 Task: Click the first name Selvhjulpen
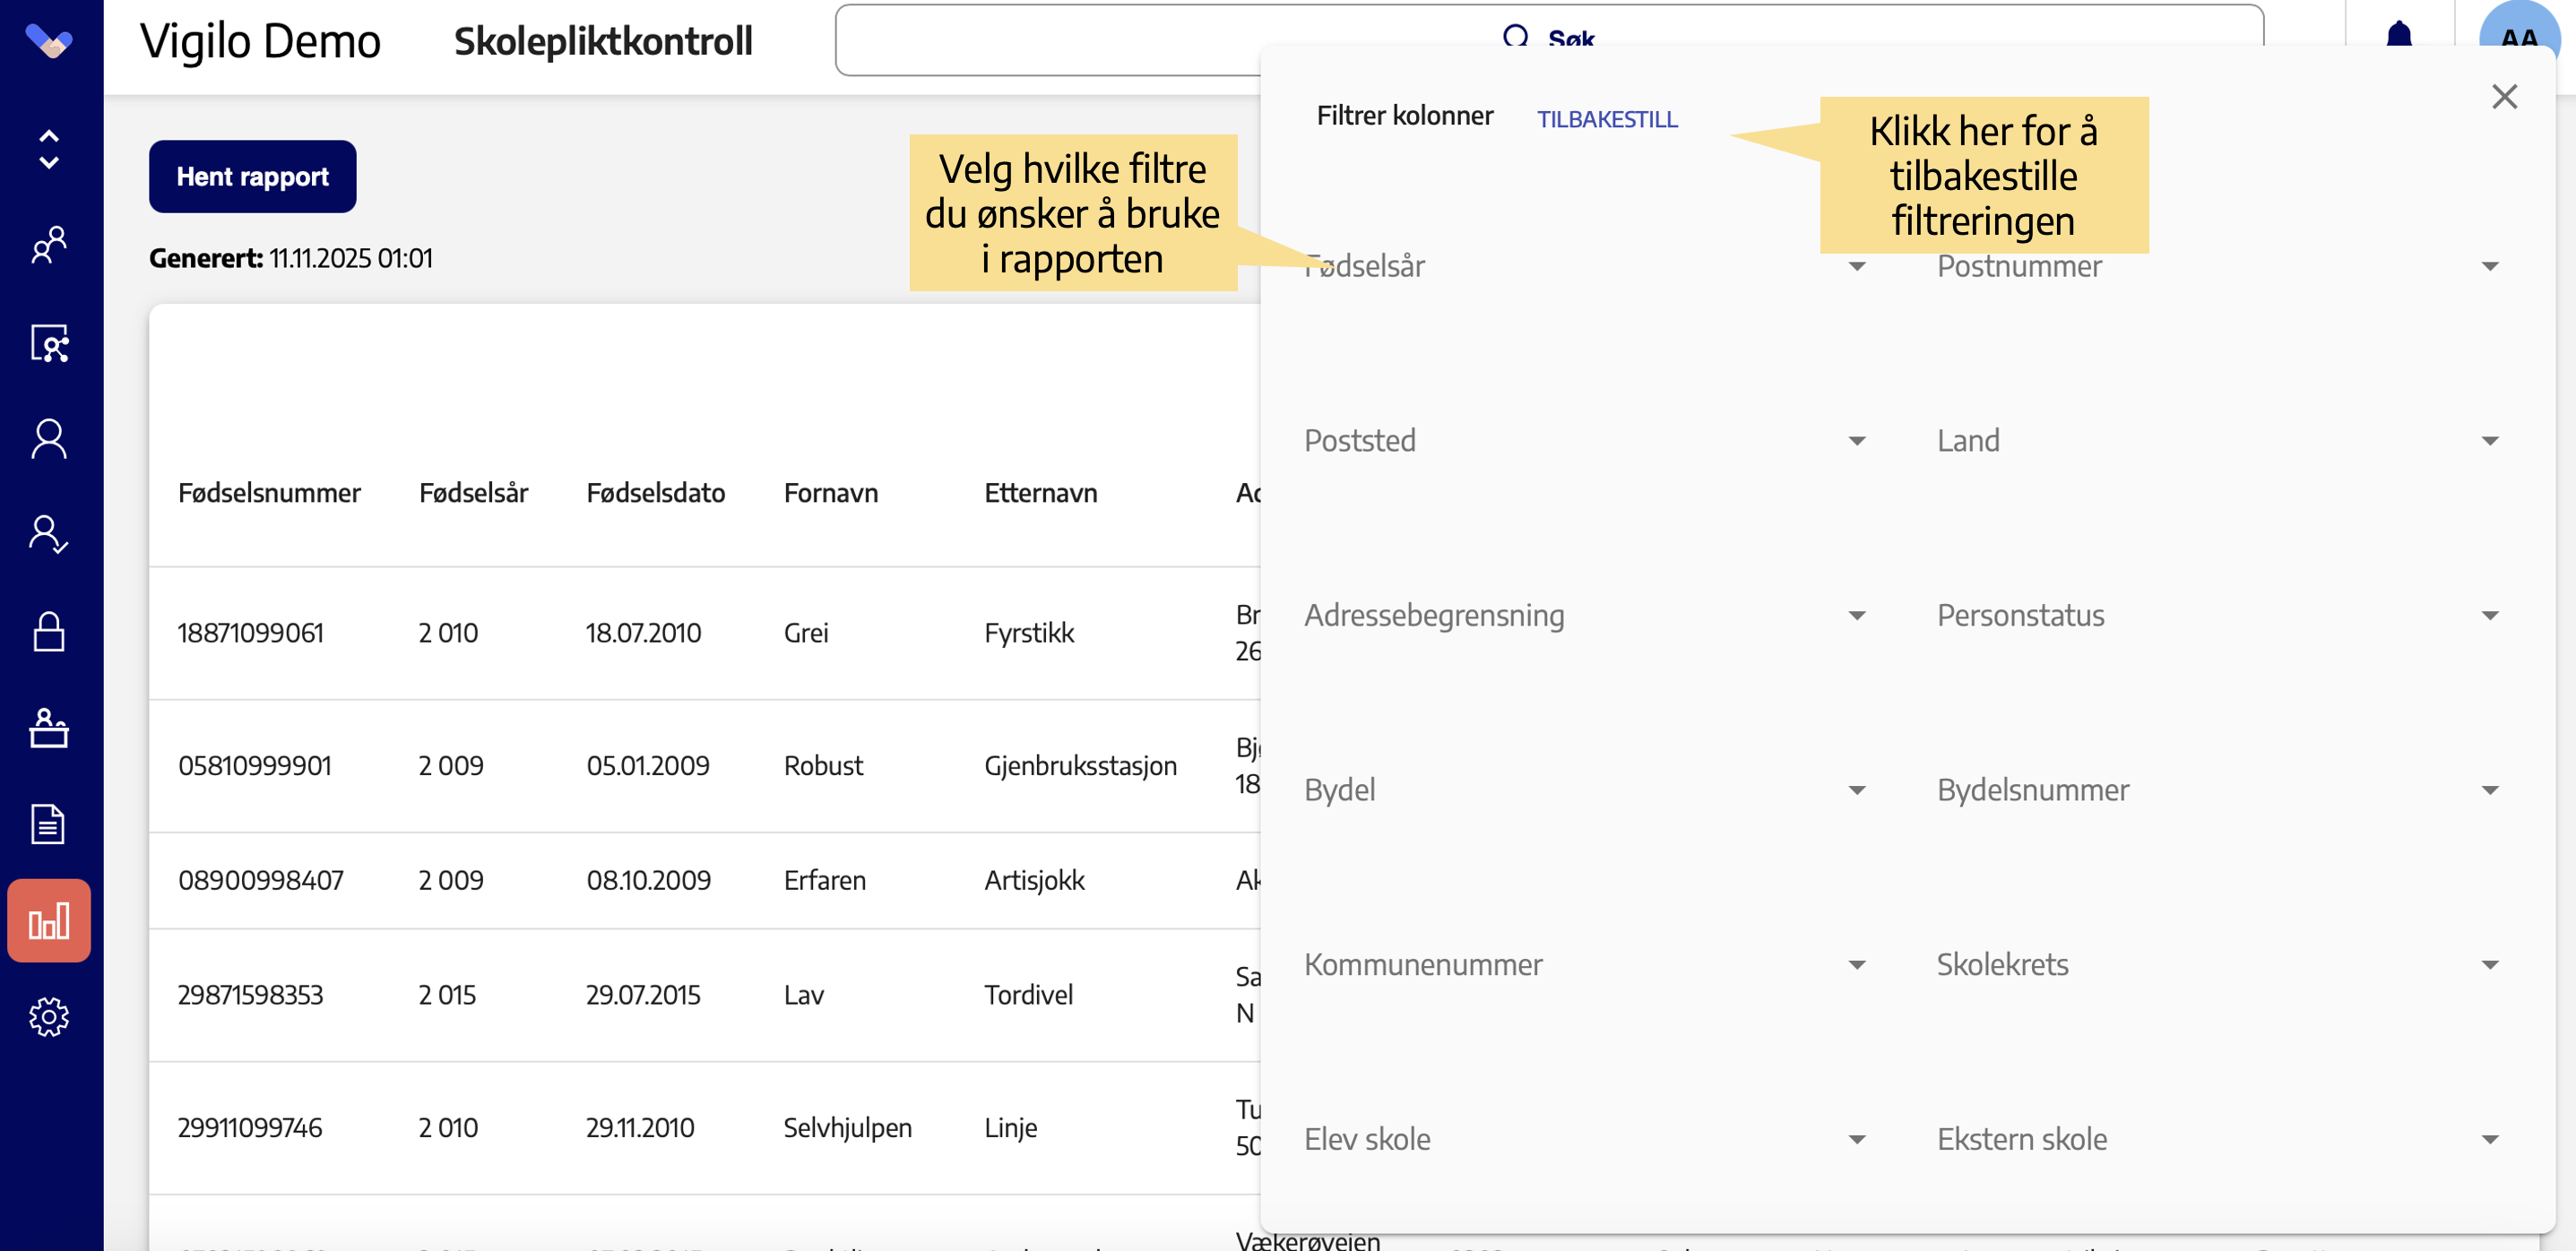pyautogui.click(x=847, y=1128)
